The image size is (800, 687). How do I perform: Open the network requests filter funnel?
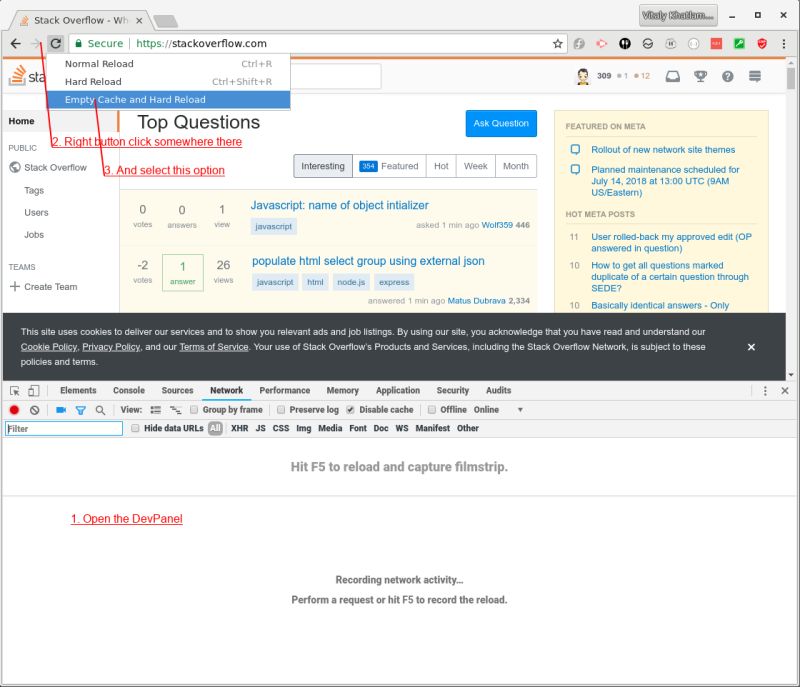82,409
